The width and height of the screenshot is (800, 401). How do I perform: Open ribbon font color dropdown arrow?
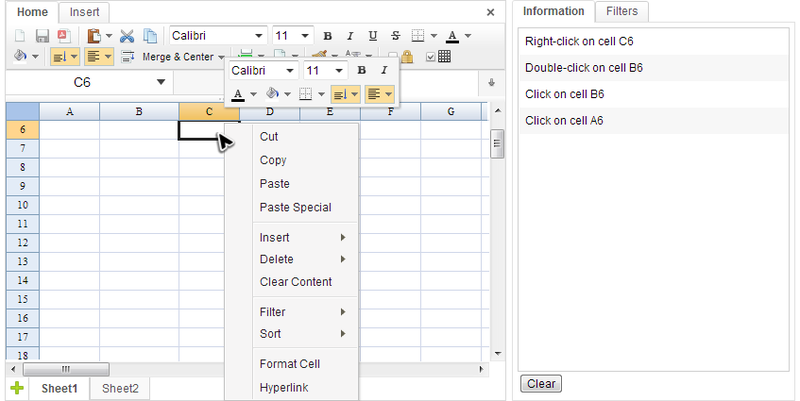(468, 36)
